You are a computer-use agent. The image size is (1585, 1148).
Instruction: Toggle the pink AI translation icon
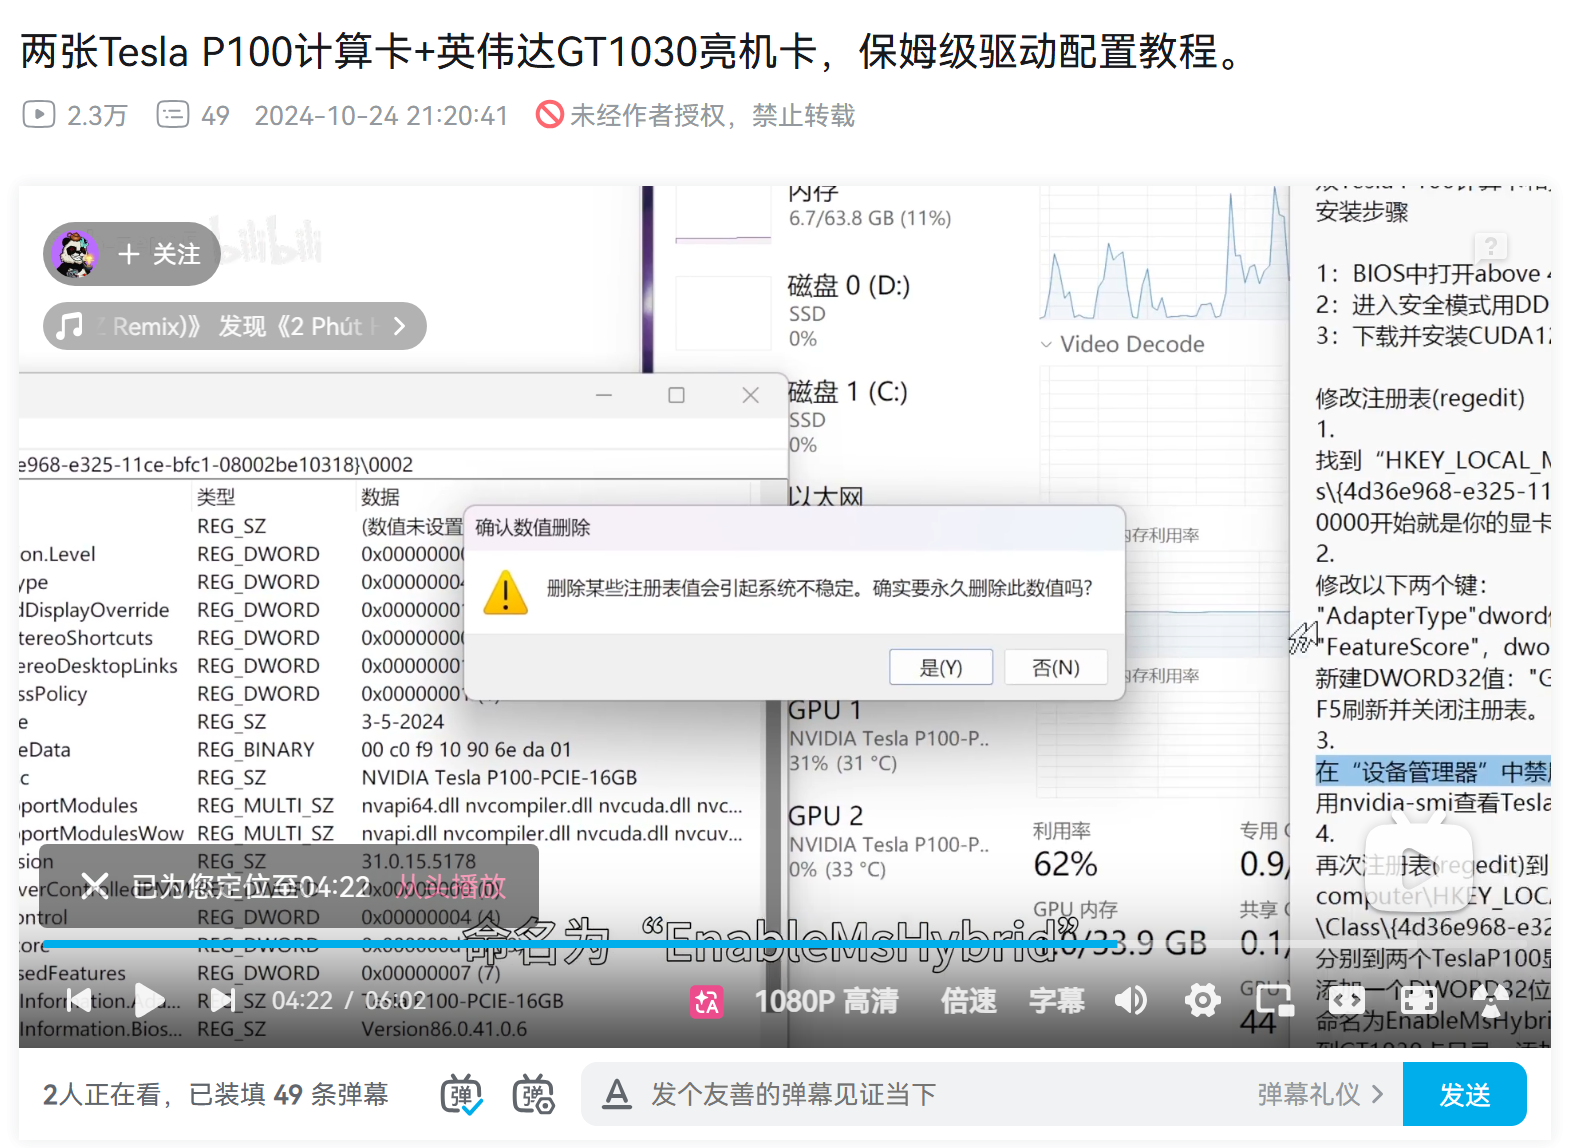pos(707,1001)
